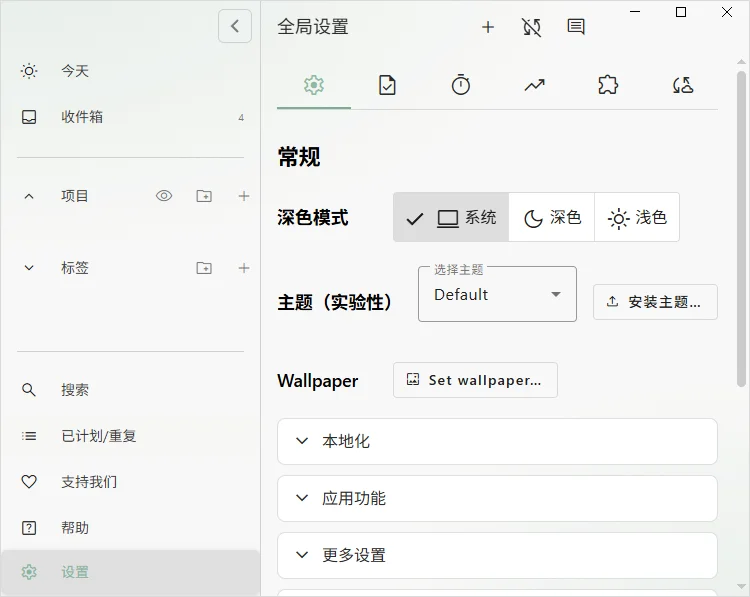Click the 全局设置 title
The image size is (750, 597).
click(x=313, y=27)
